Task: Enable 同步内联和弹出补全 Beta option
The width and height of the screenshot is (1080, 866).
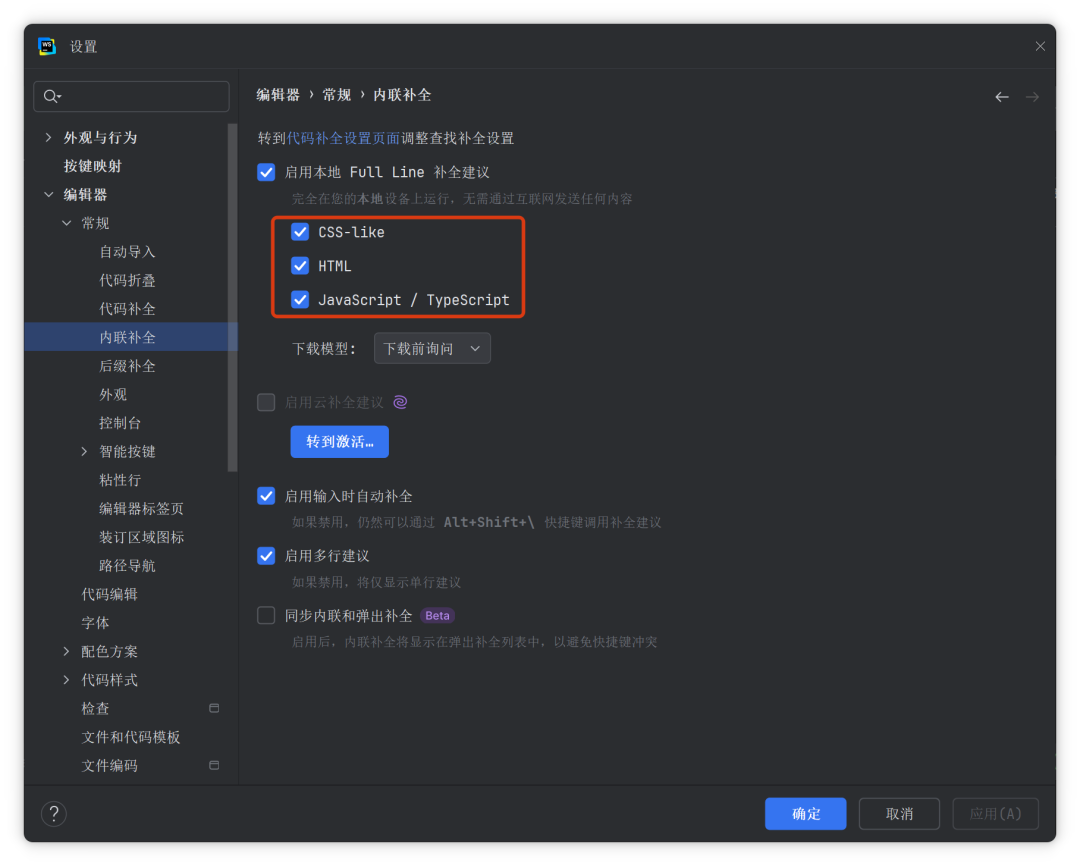Action: coord(266,615)
